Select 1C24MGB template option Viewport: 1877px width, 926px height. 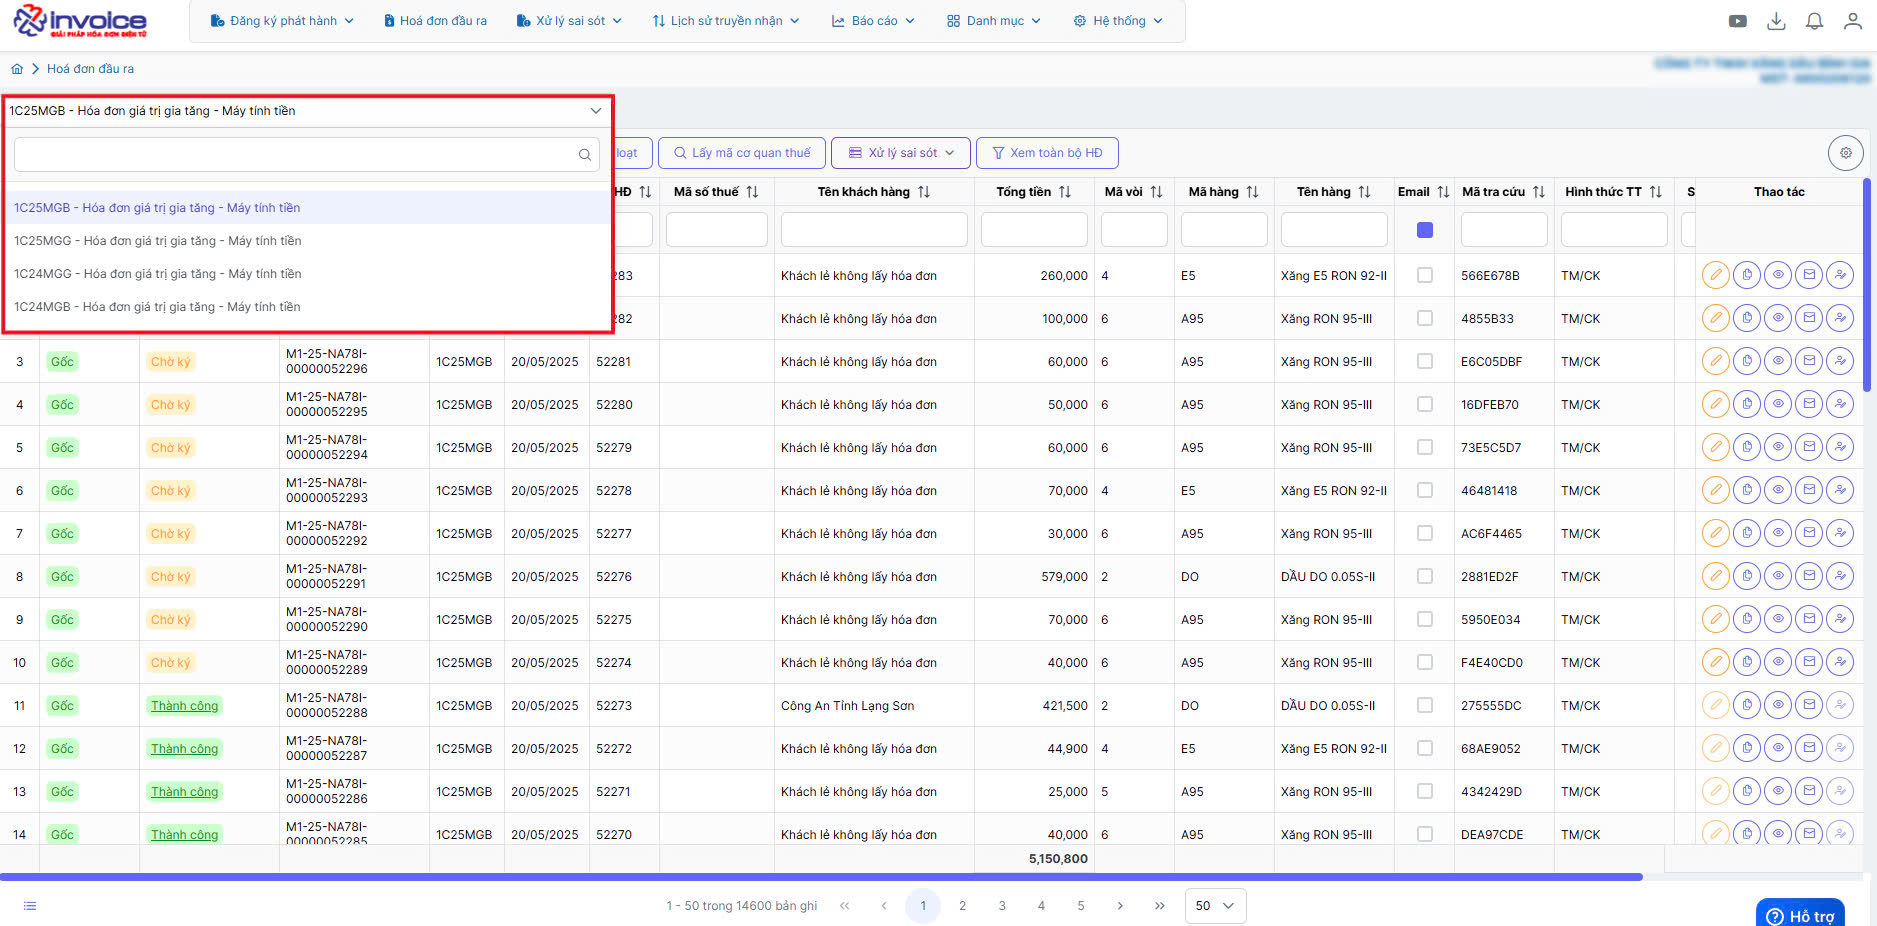coord(307,307)
